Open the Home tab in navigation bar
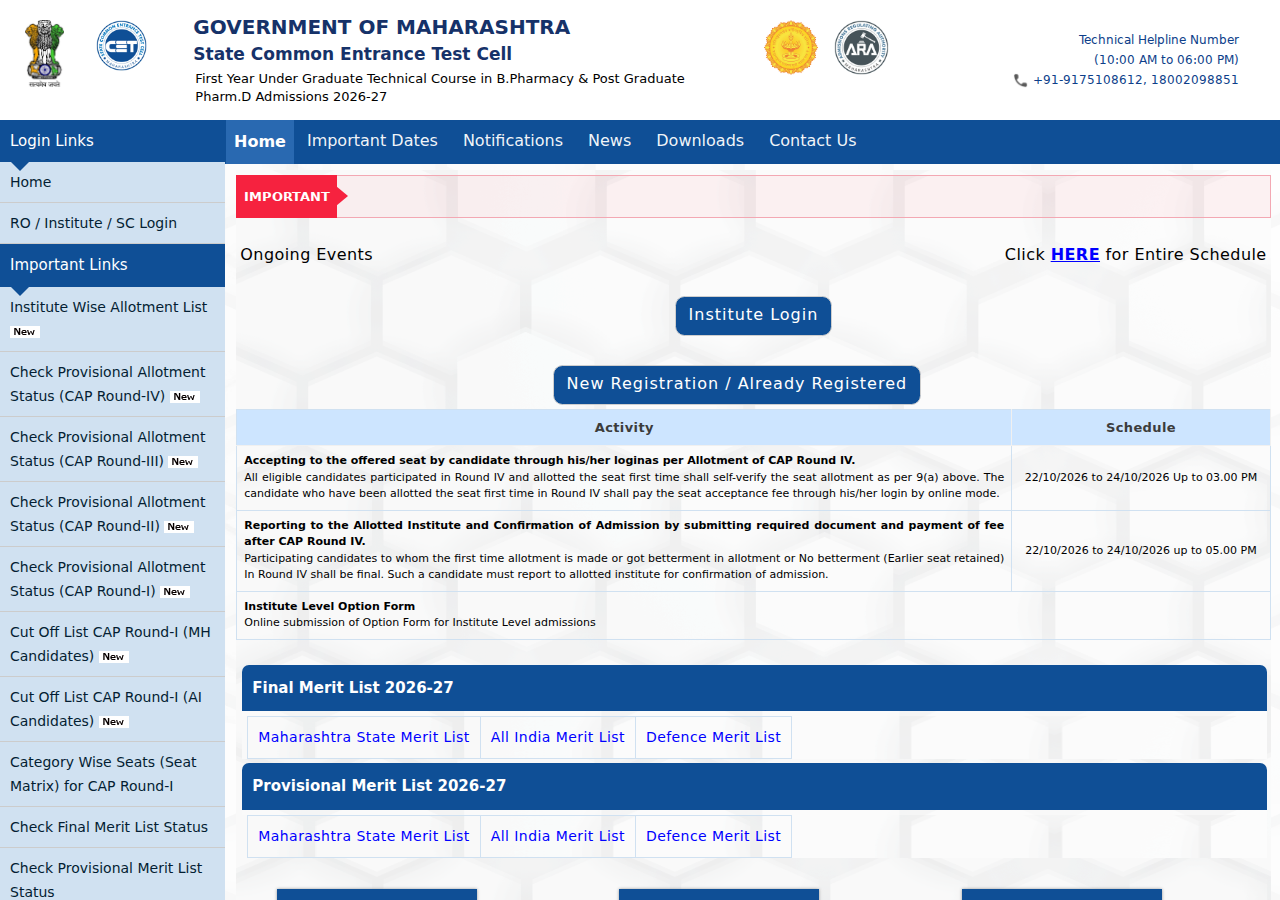Image resolution: width=1280 pixels, height=900 pixels. tap(260, 141)
